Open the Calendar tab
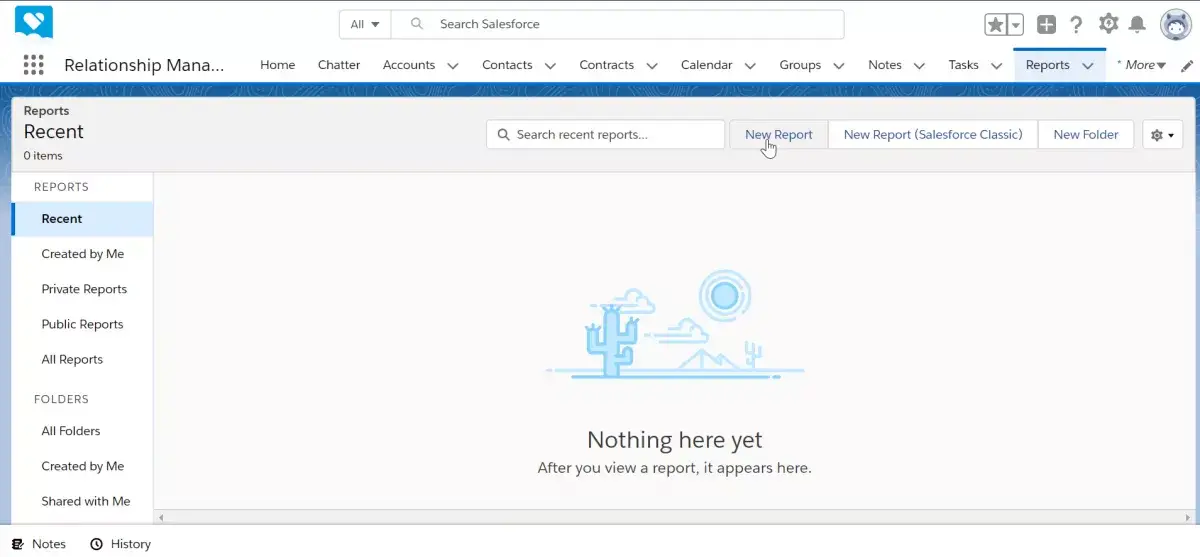The width and height of the screenshot is (1200, 557). coord(707,65)
